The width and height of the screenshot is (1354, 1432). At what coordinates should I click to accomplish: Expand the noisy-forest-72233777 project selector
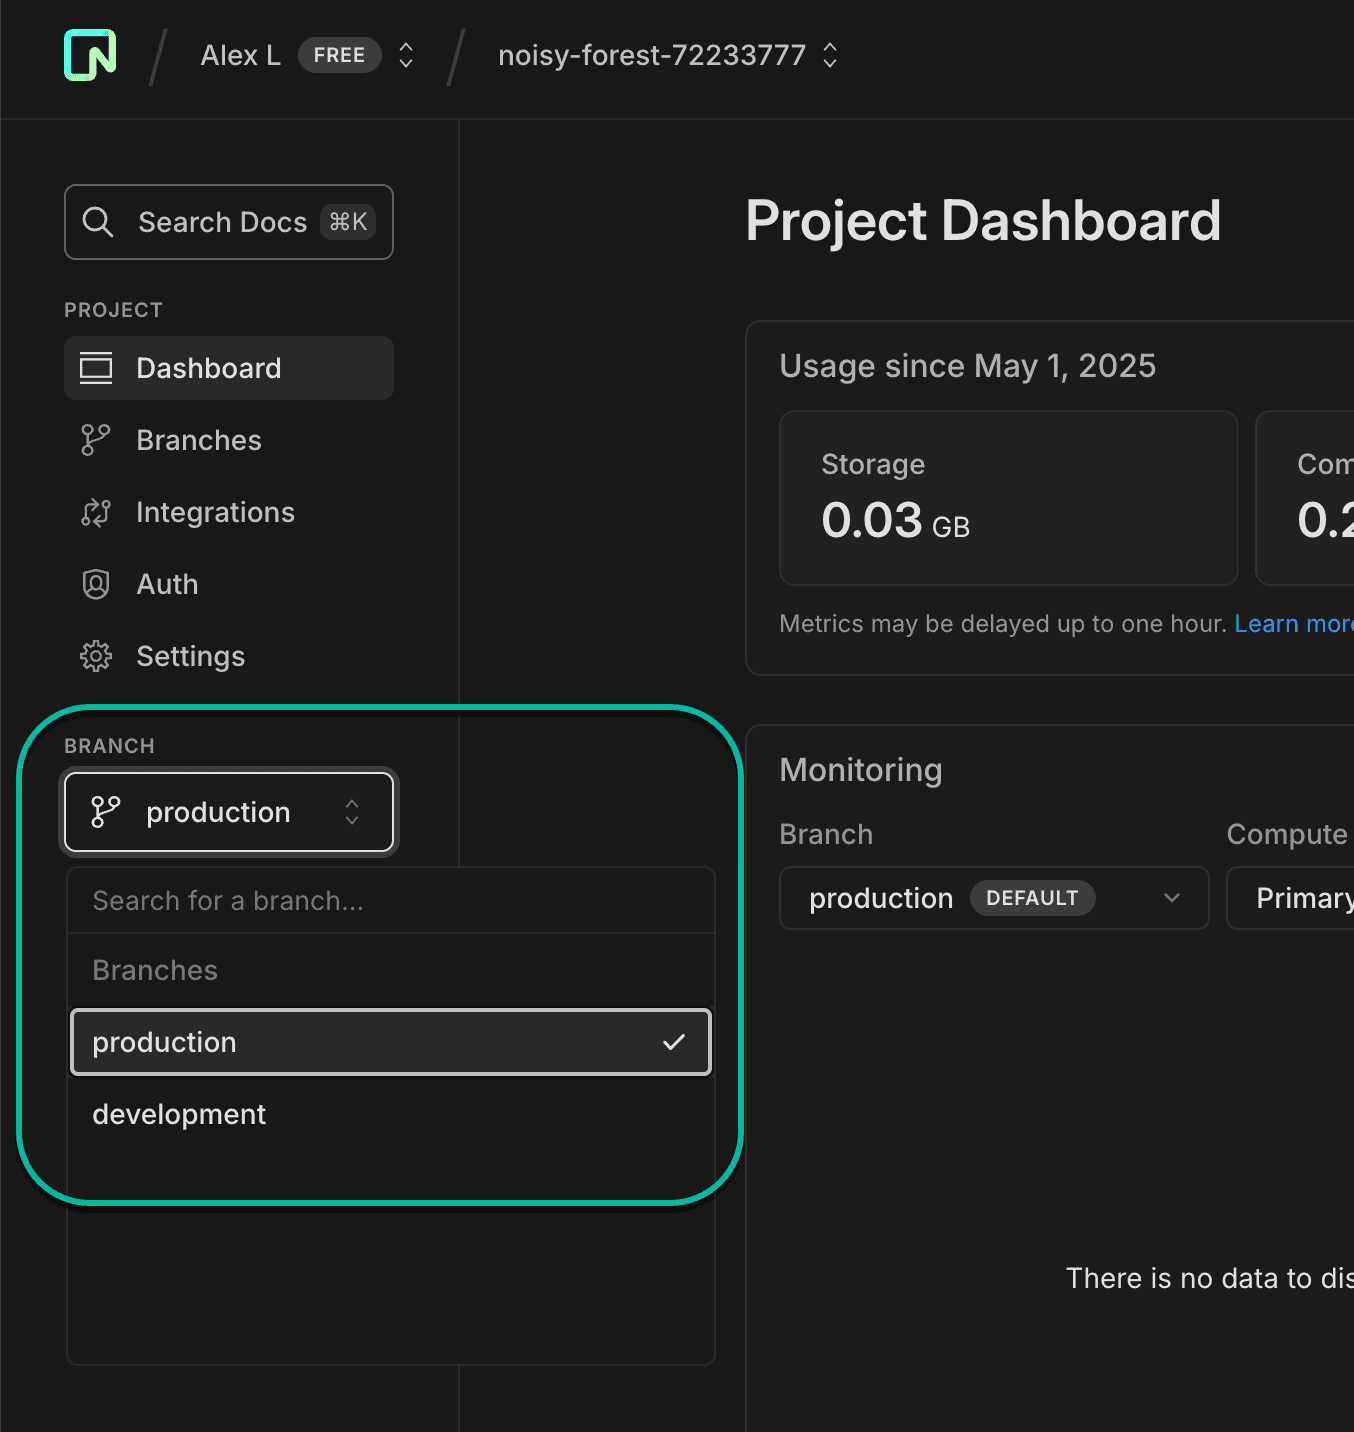pyautogui.click(x=830, y=55)
